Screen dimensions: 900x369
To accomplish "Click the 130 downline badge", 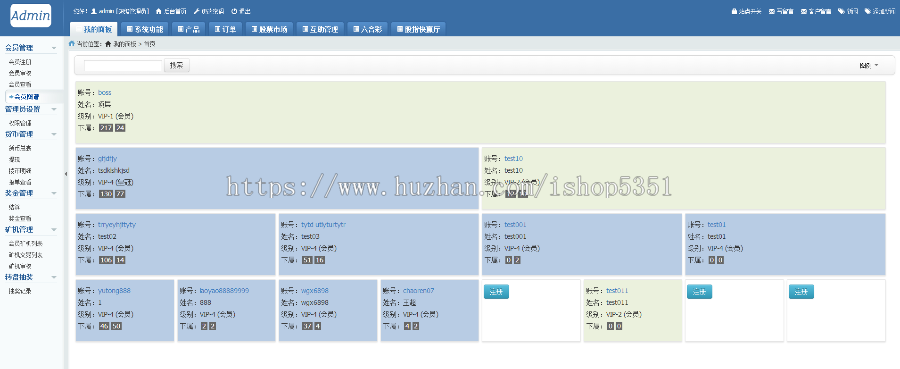I will pyautogui.click(x=106, y=194).
